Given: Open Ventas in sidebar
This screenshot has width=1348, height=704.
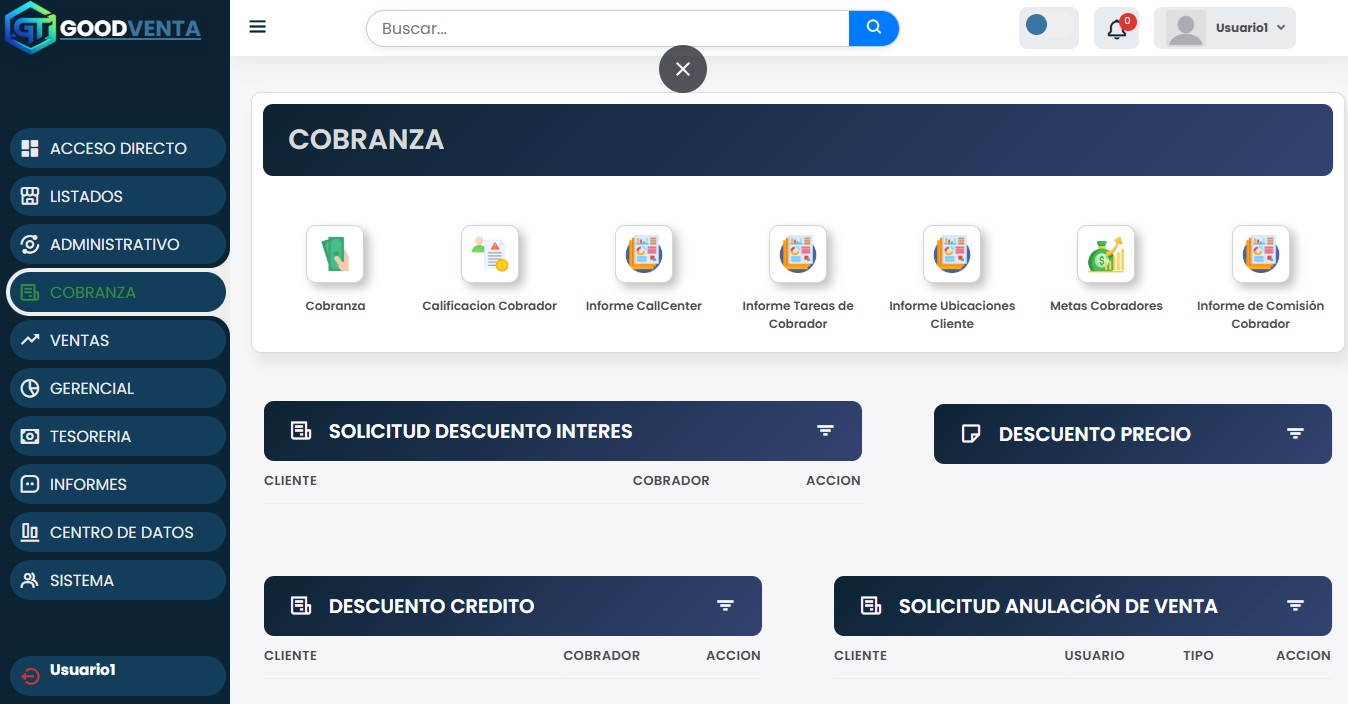Looking at the screenshot, I should (x=118, y=340).
